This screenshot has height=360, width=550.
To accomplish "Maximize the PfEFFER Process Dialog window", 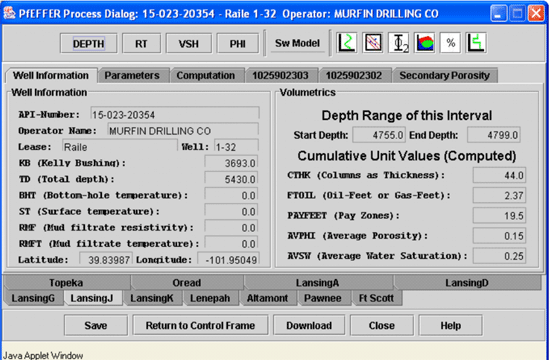I will tap(517, 14).
